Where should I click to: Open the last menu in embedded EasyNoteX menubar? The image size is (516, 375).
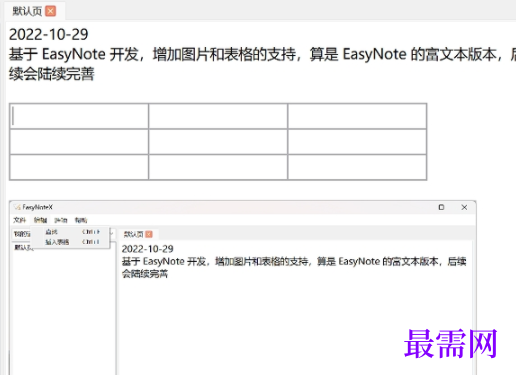coord(81,220)
